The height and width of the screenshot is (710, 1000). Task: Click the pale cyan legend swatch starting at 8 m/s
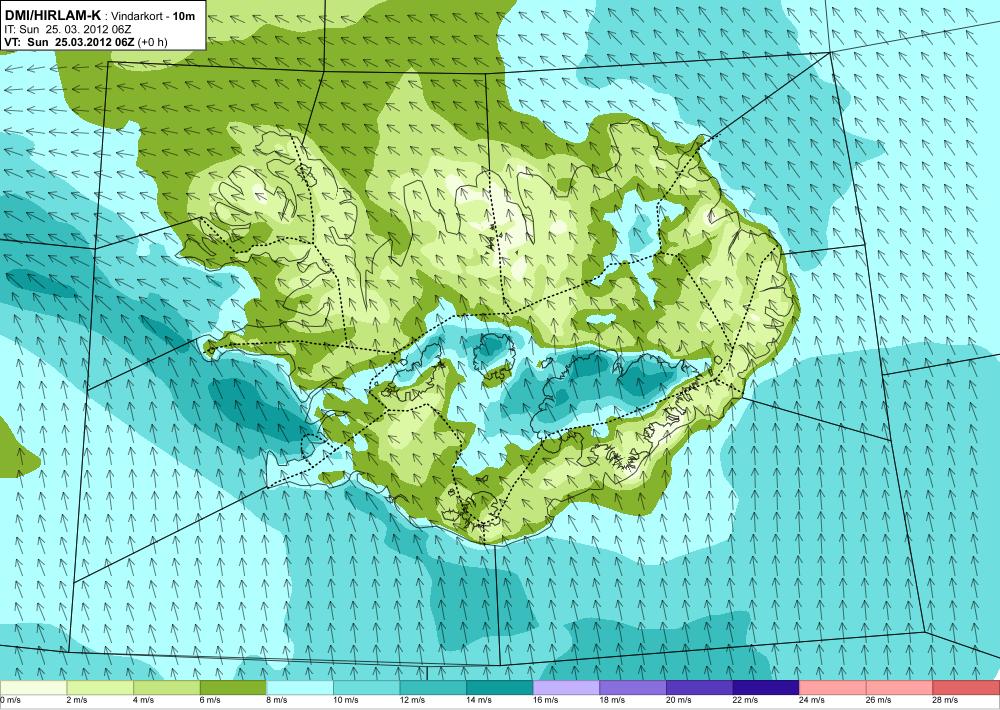pos(300,688)
